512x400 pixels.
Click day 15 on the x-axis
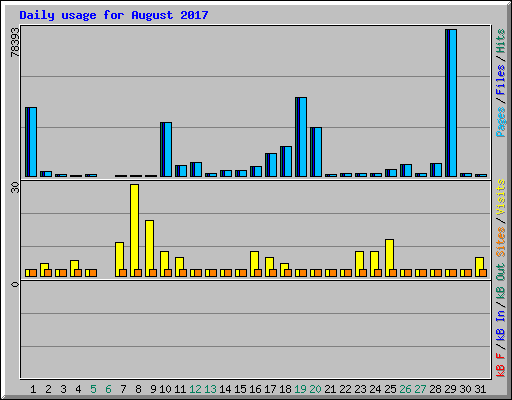[x=240, y=389]
